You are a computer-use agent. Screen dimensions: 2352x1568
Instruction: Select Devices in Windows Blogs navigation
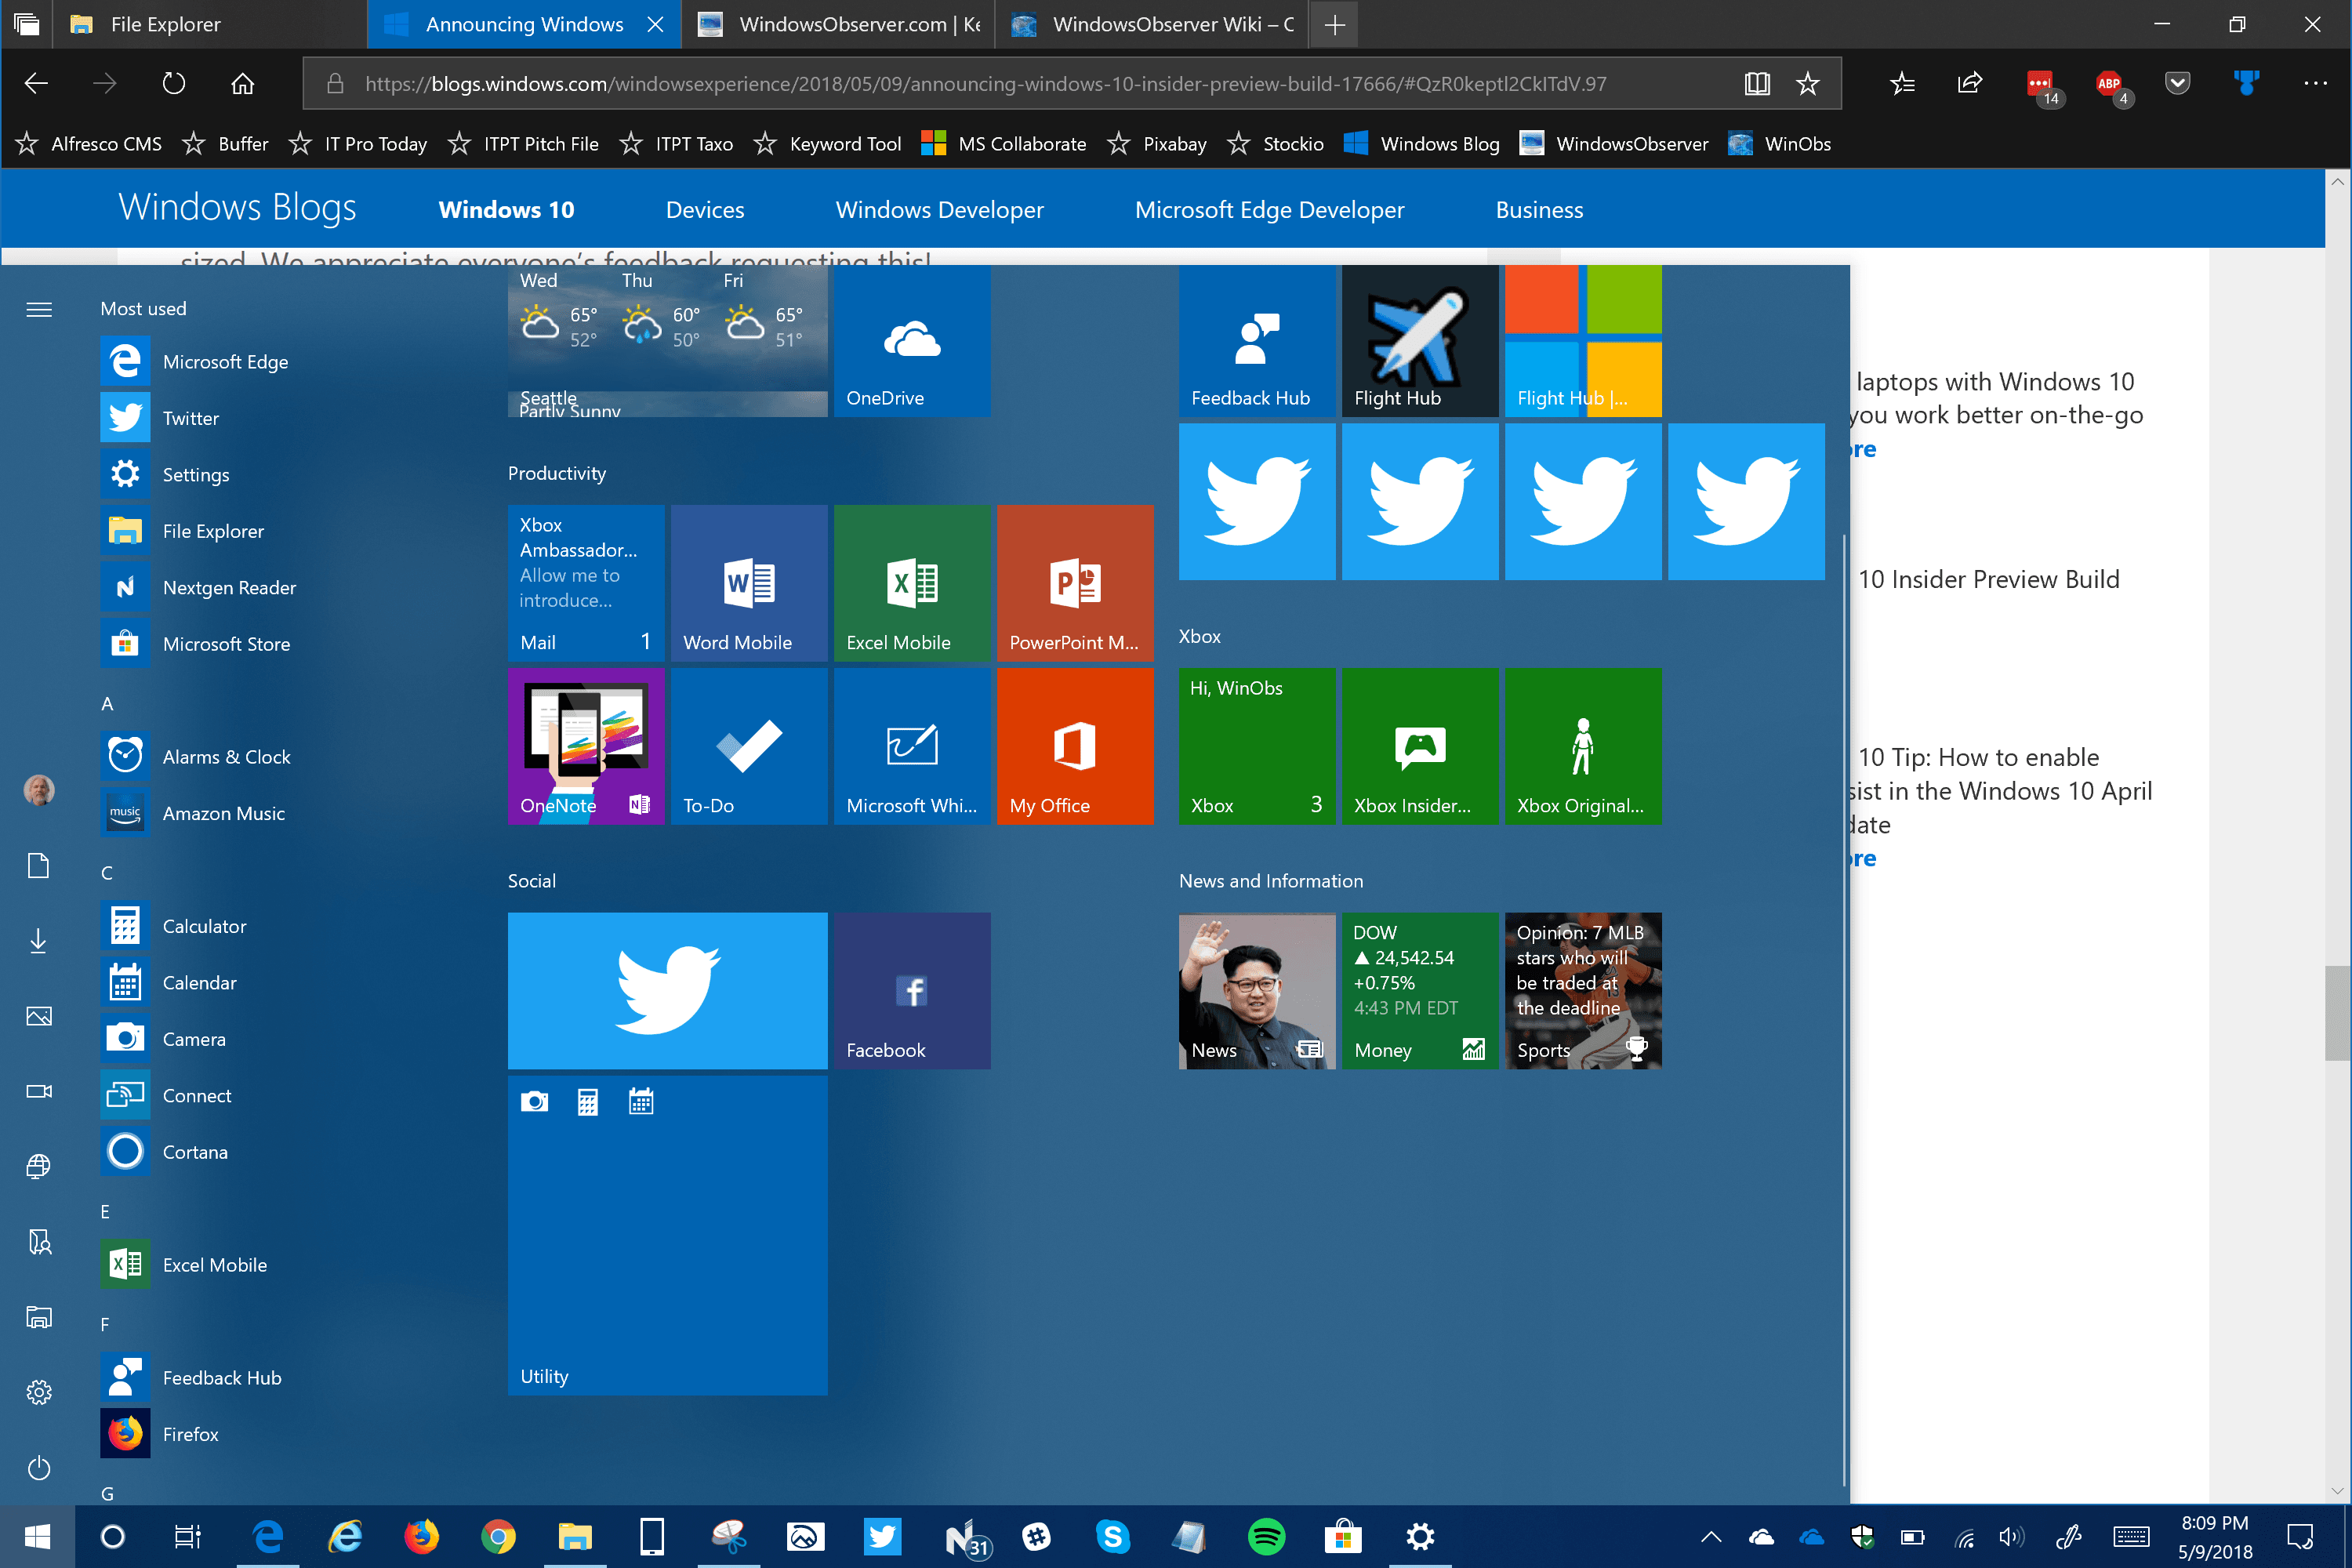(x=704, y=210)
